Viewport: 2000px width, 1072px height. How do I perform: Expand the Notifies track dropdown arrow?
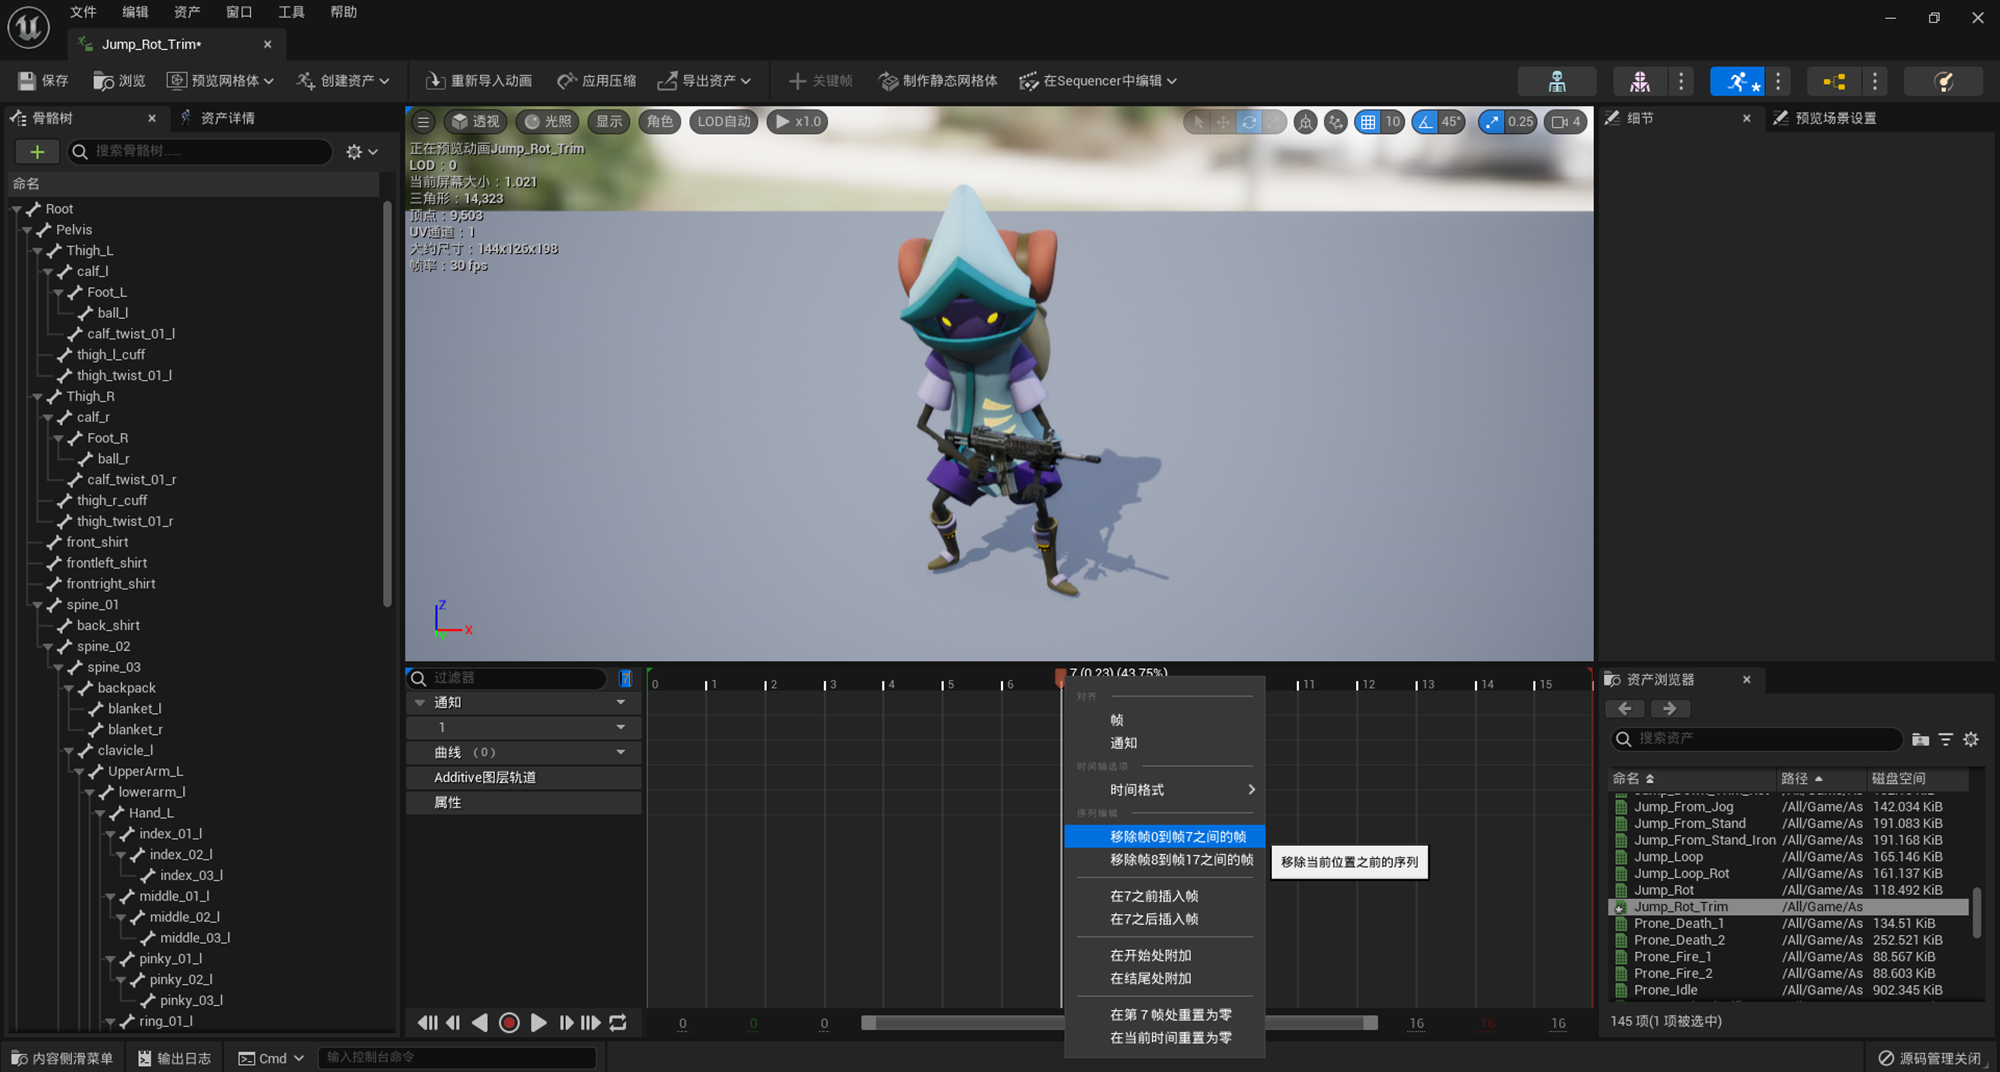[621, 703]
